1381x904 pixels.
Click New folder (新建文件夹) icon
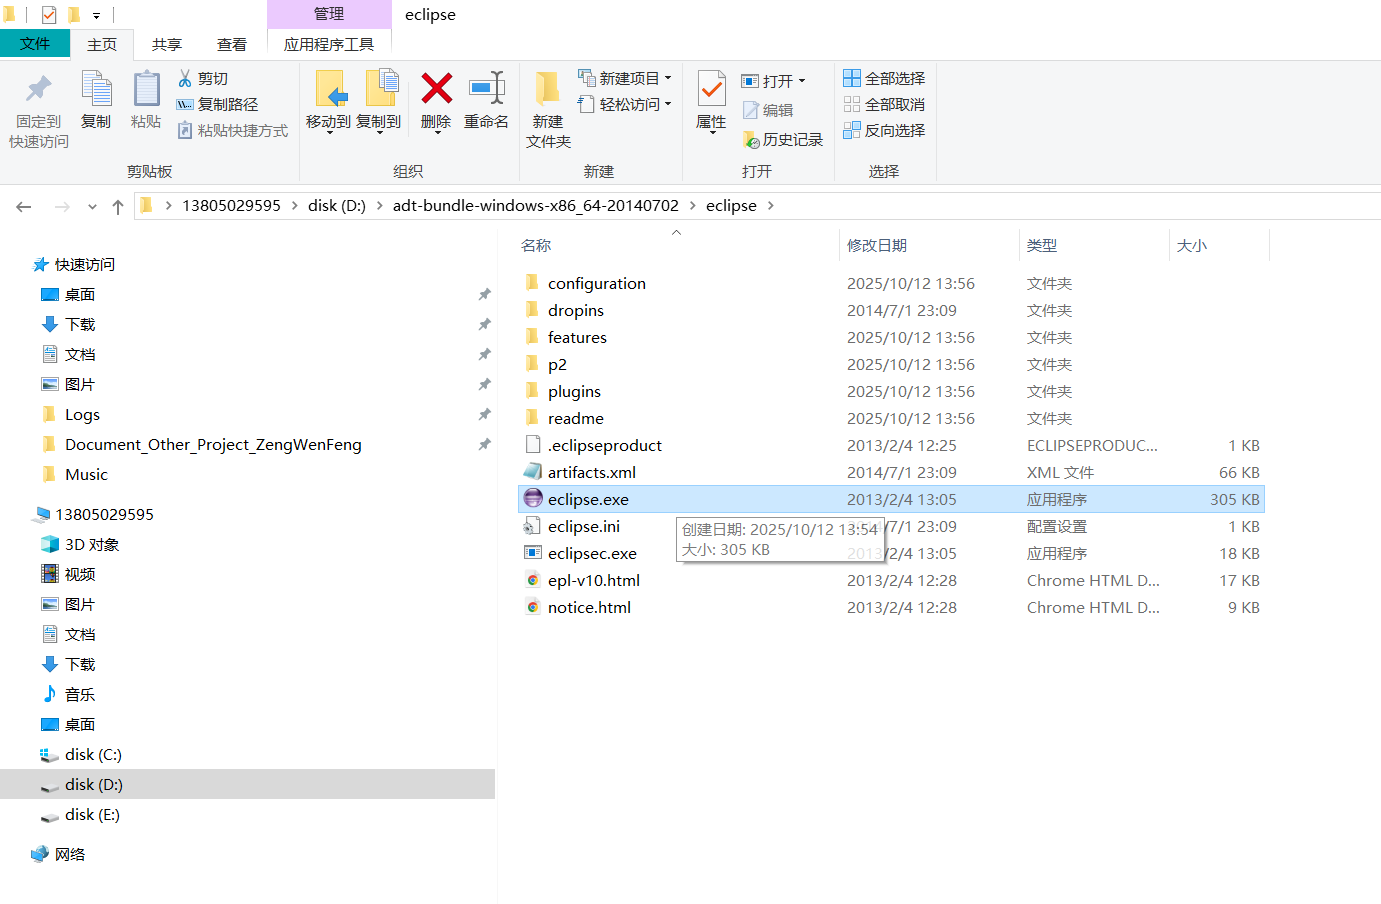(548, 88)
